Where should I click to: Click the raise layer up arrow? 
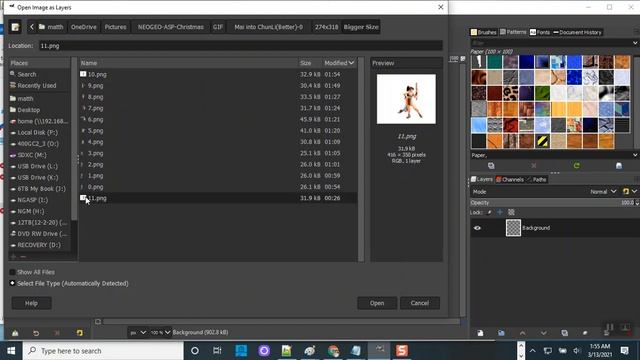522,333
